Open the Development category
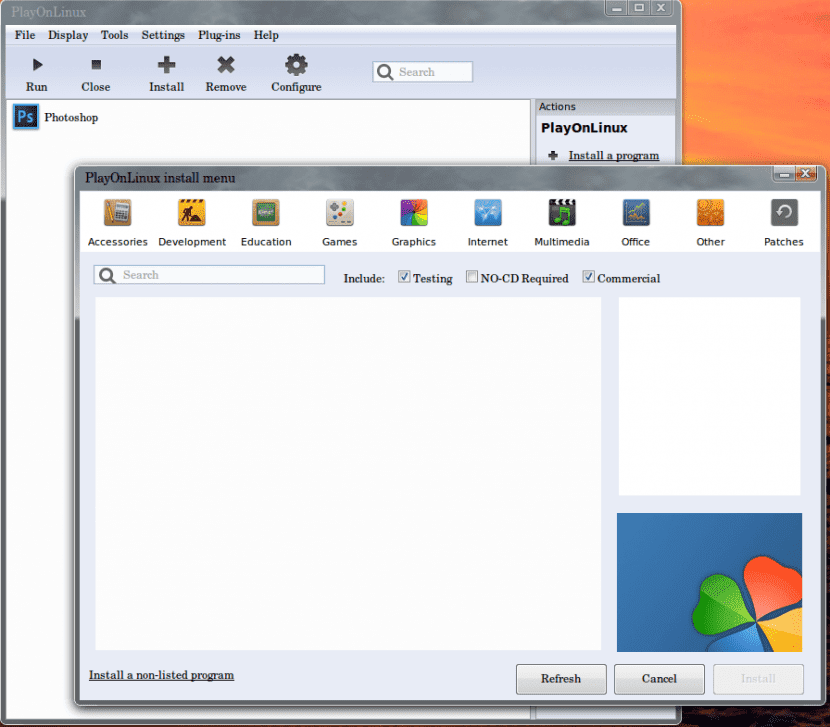 coord(192,223)
